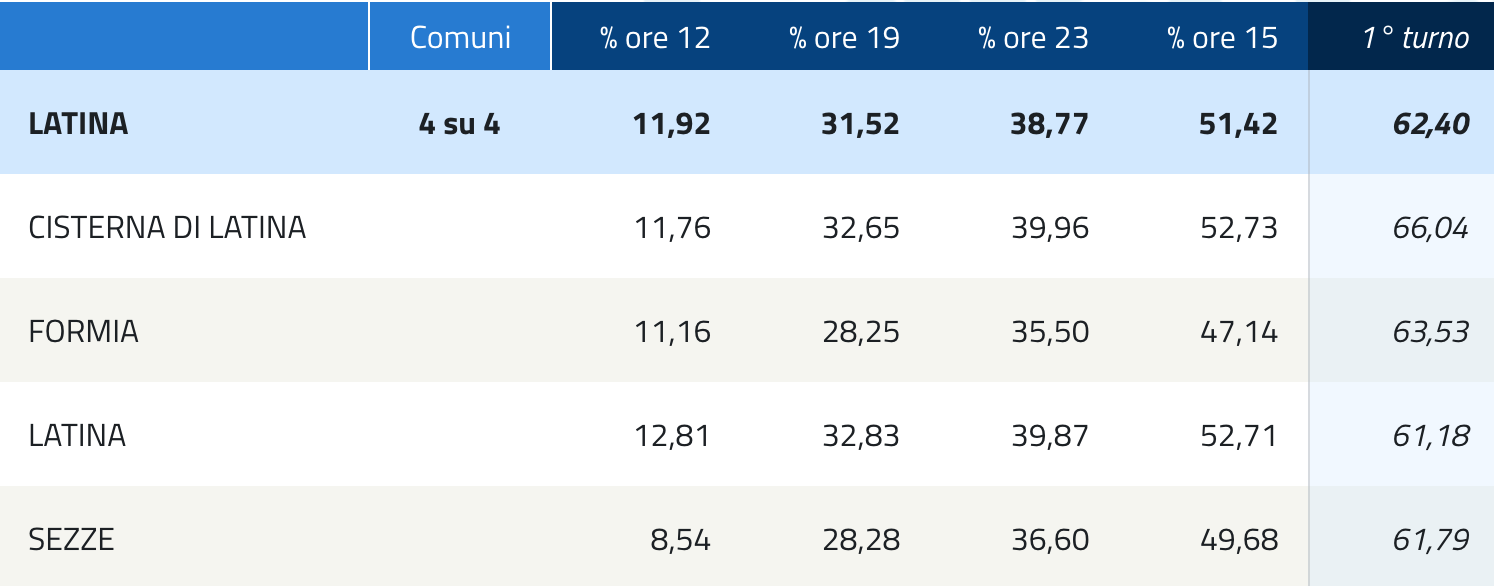Click the % ore 19 column header
The image size is (1494, 586).
coord(844,38)
